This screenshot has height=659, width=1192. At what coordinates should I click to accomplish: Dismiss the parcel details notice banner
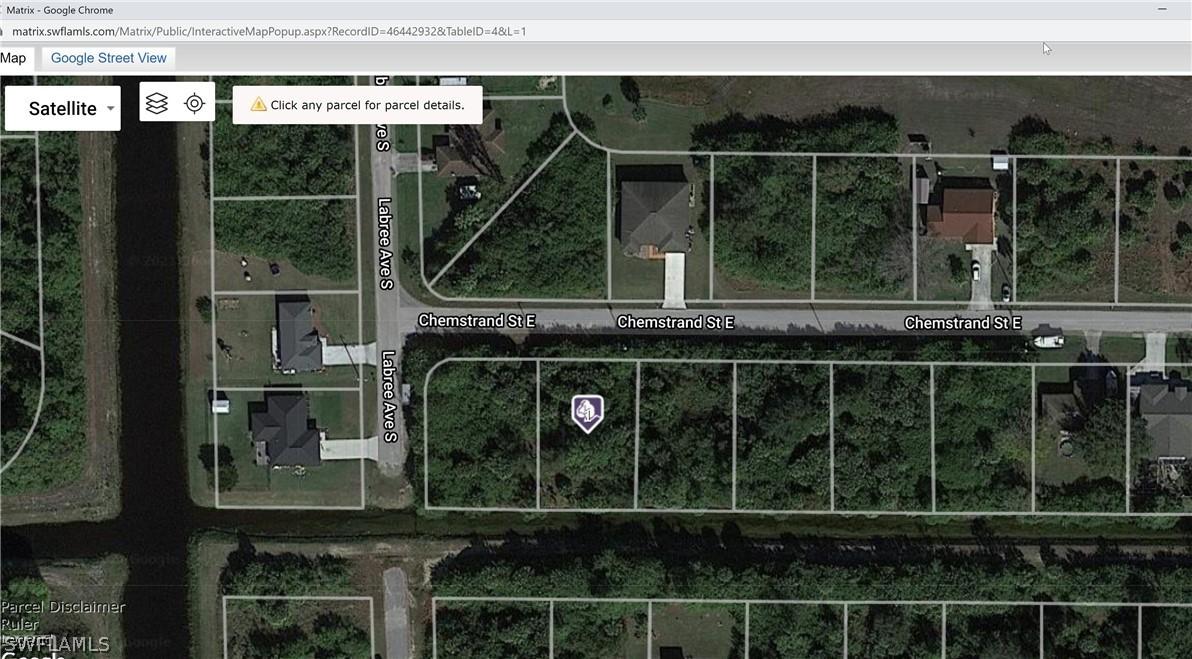[x=357, y=104]
